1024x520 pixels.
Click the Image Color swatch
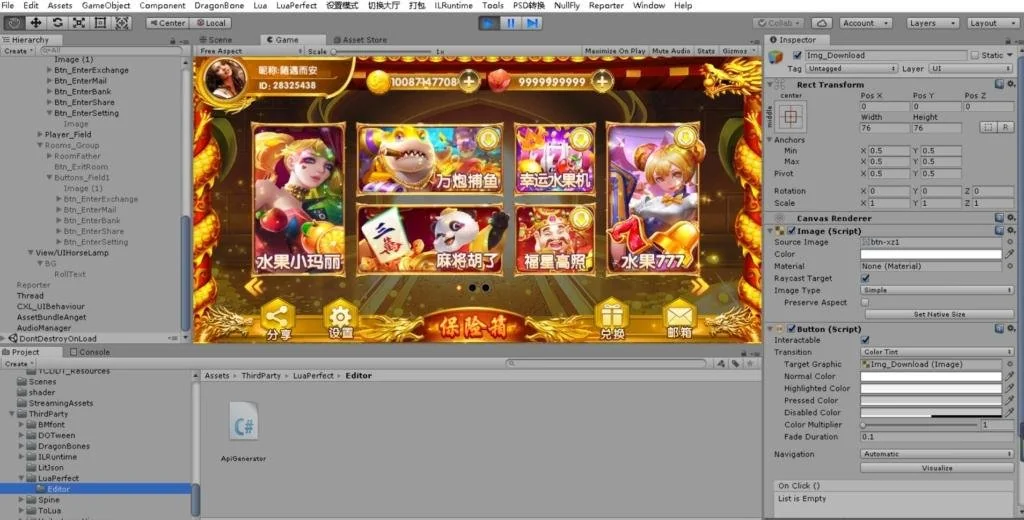pyautogui.click(x=930, y=254)
